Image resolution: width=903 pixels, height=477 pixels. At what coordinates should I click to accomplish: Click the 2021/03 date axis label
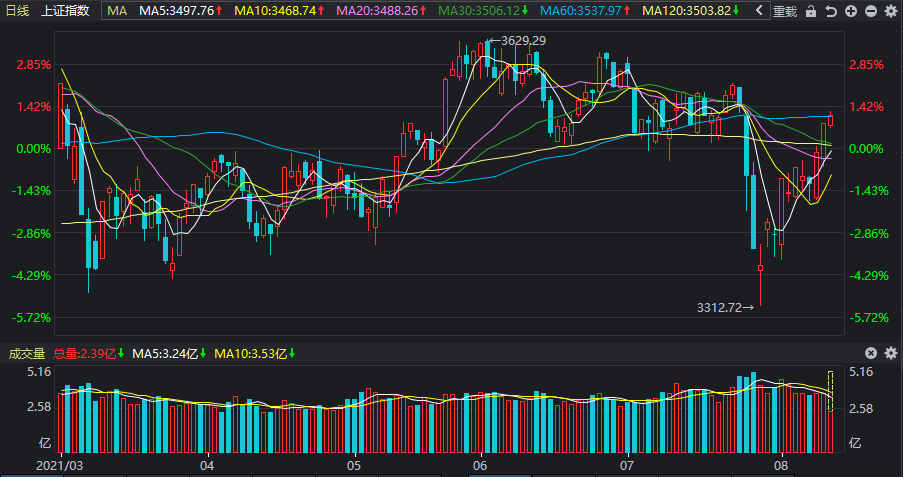coord(59,465)
